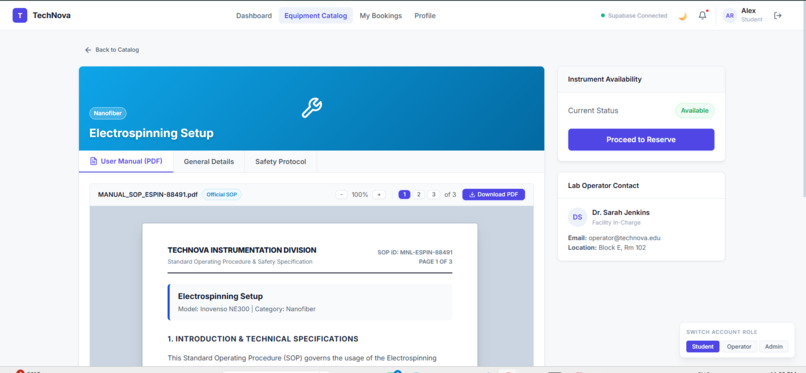Click the Electrospinning Setup banner title

point(151,133)
